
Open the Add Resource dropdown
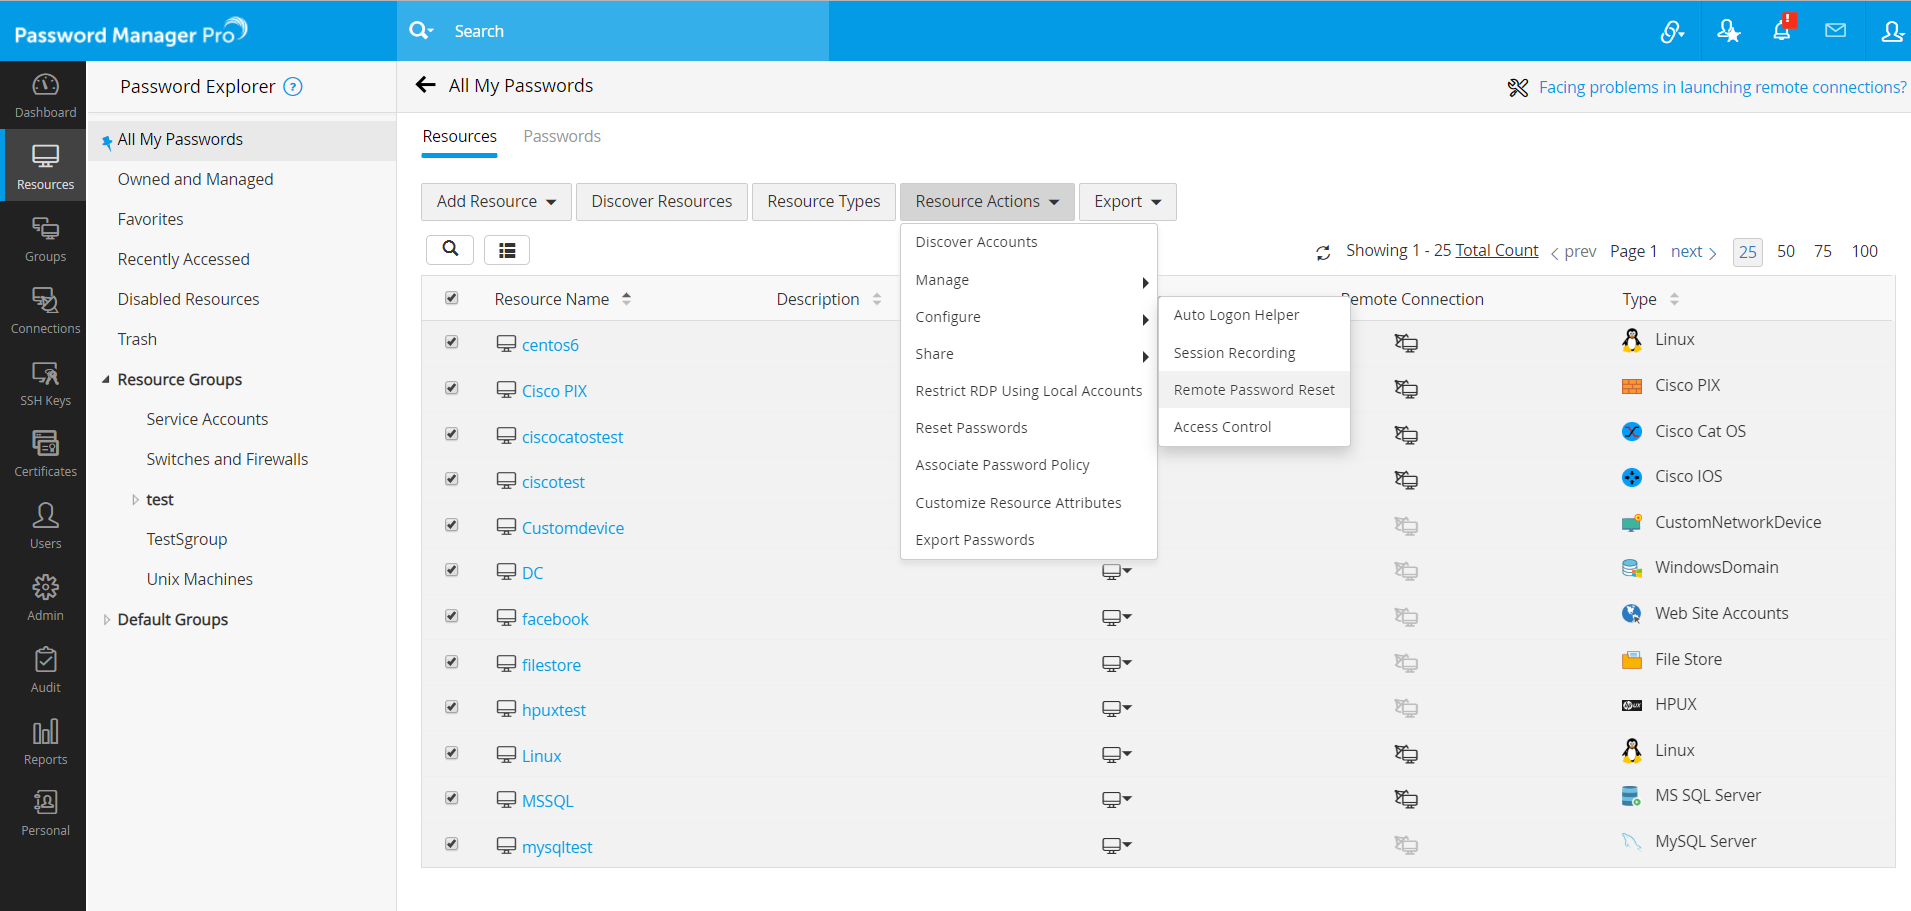pos(496,202)
